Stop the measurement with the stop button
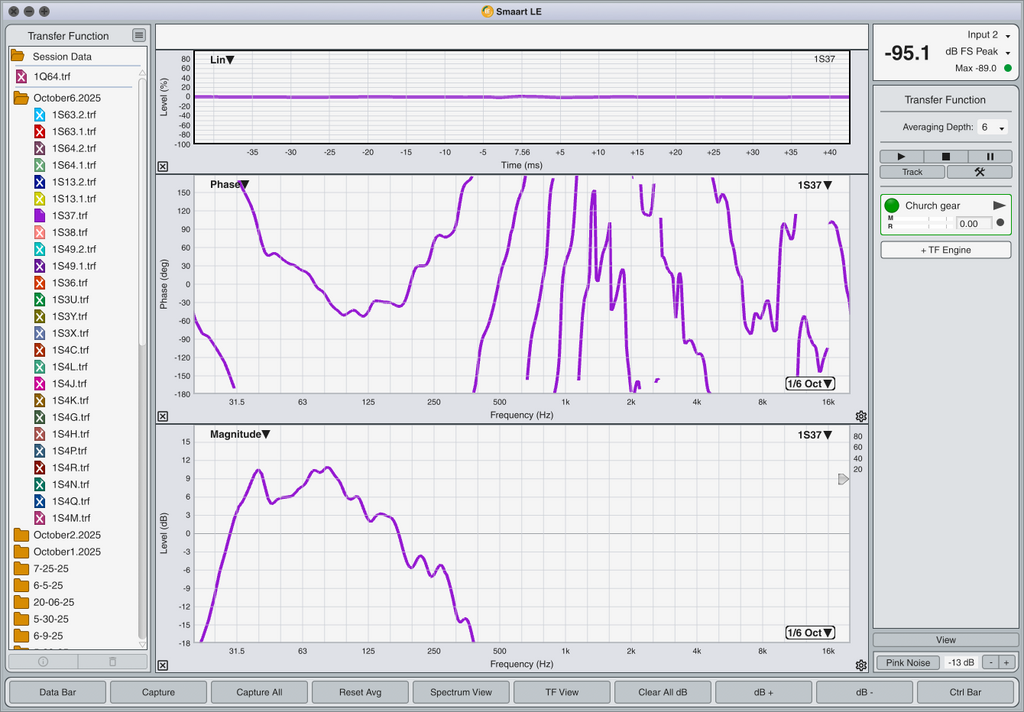Viewport: 1024px width, 712px height. tap(946, 156)
